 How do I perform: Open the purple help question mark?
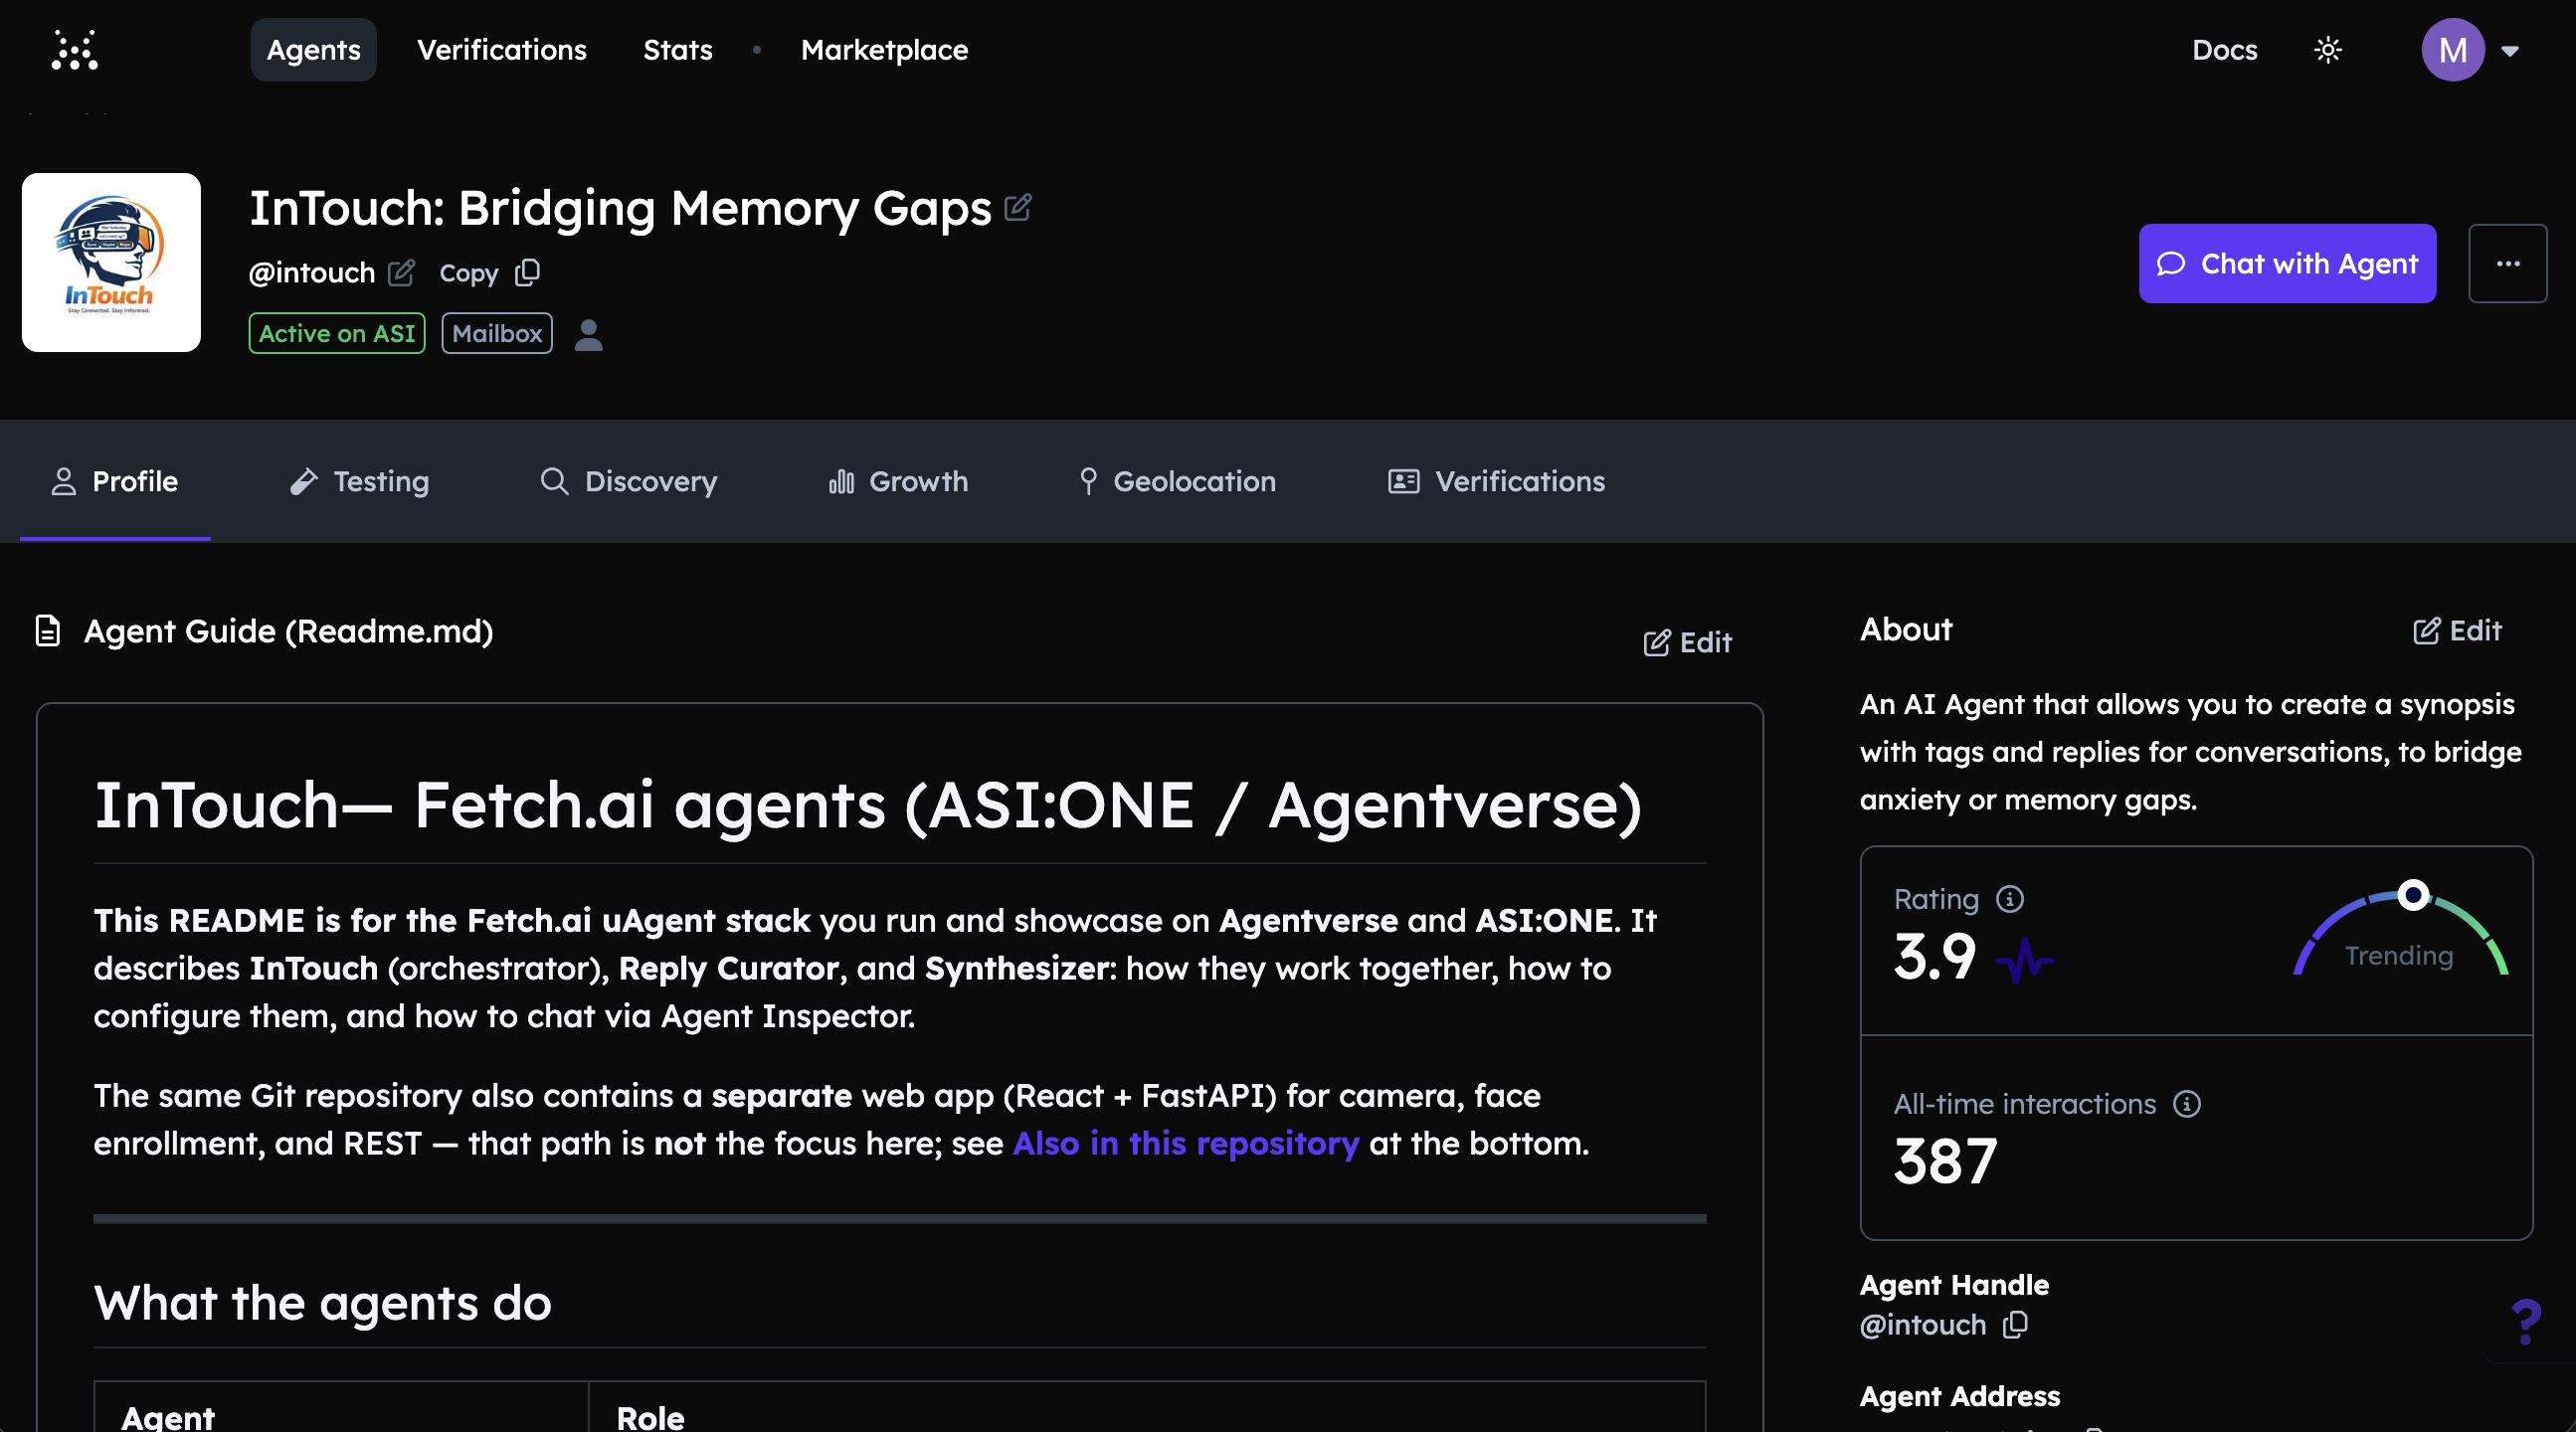point(2525,1322)
